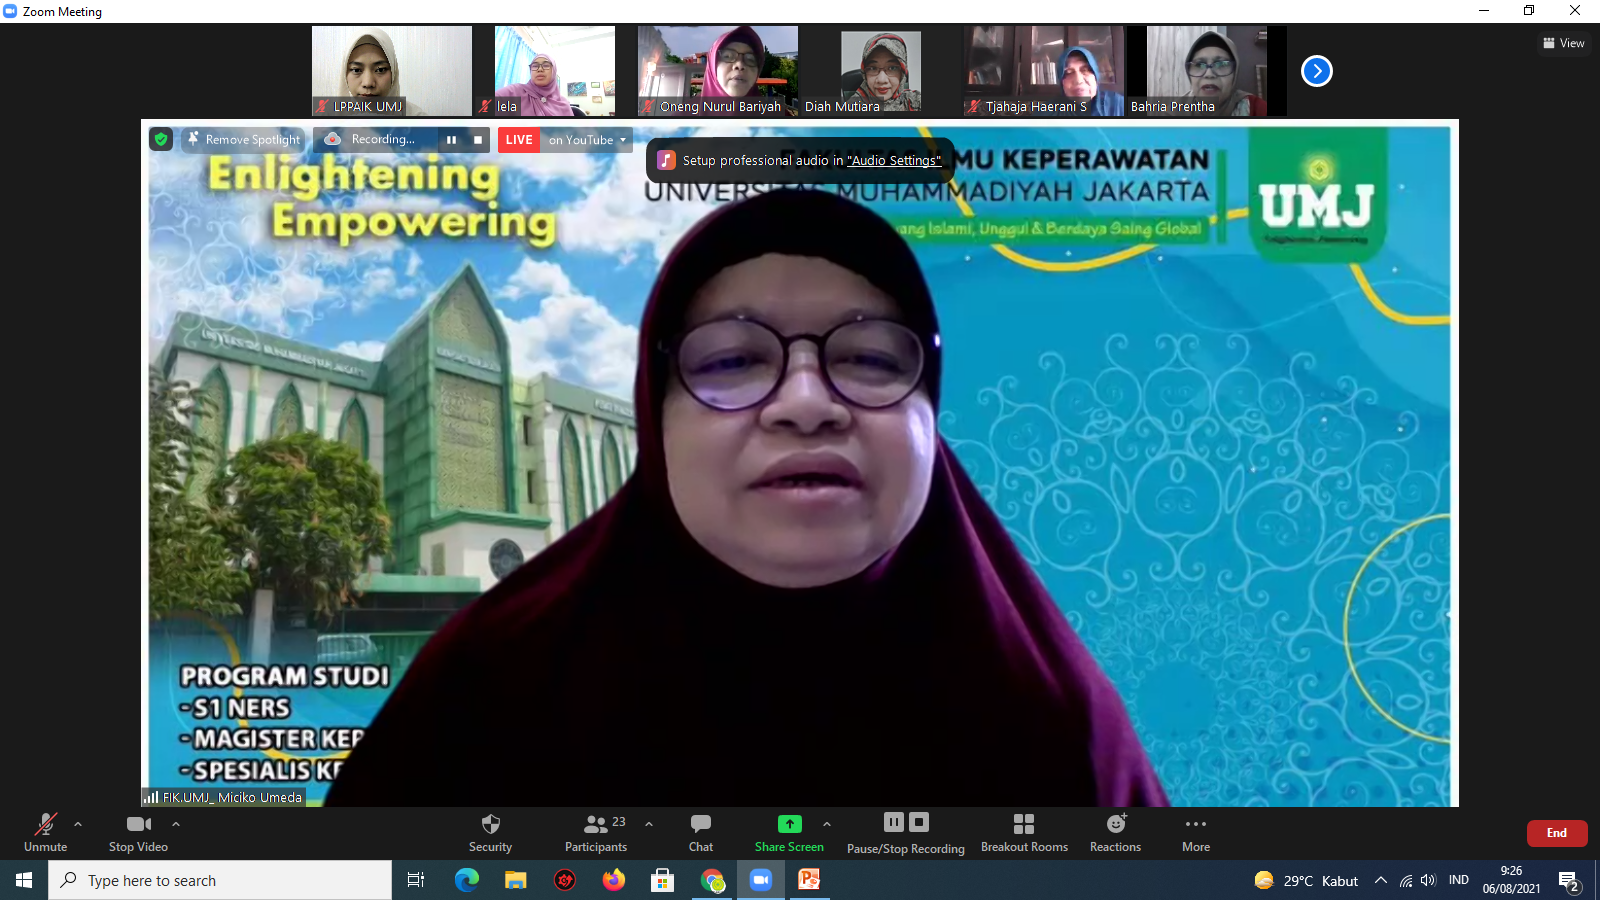Open the red antivirus taskbar icon
This screenshot has width=1600, height=900.
pyautogui.click(x=565, y=880)
